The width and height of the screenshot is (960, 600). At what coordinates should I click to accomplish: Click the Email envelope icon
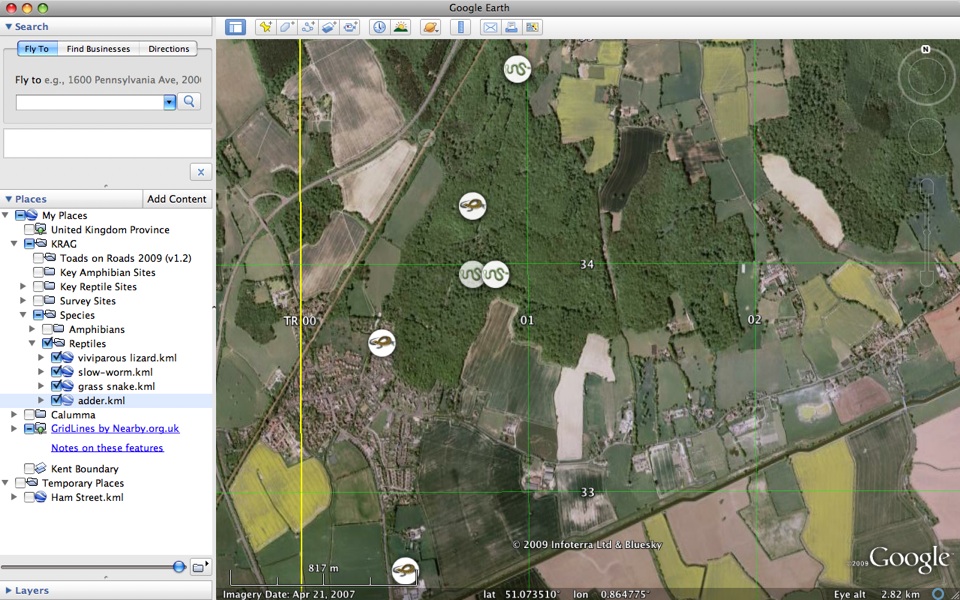click(490, 27)
